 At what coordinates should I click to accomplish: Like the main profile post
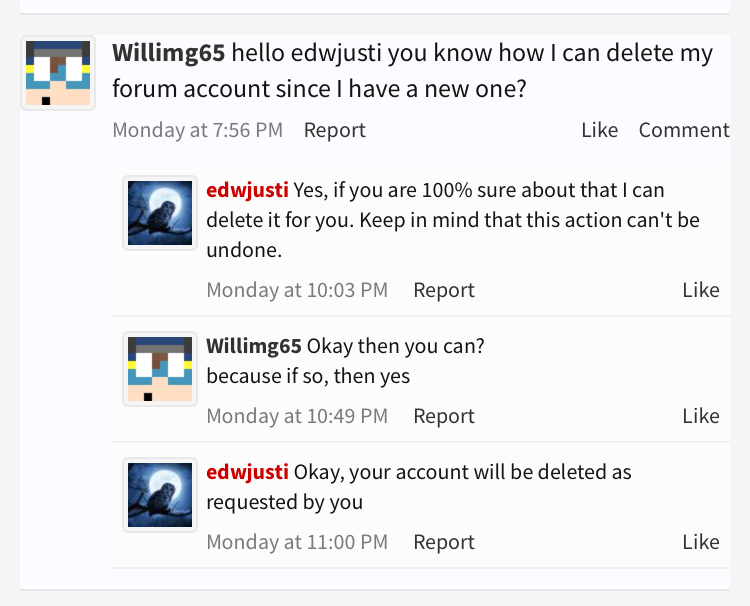(x=600, y=130)
